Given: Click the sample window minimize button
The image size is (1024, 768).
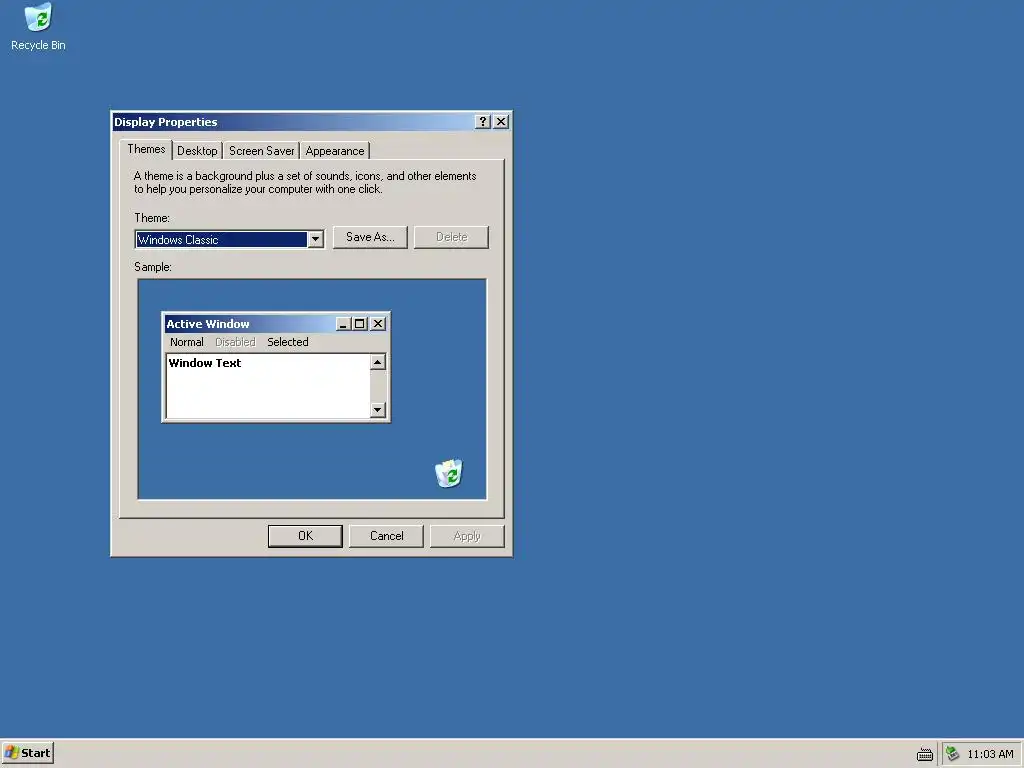Looking at the screenshot, I should tap(343, 324).
